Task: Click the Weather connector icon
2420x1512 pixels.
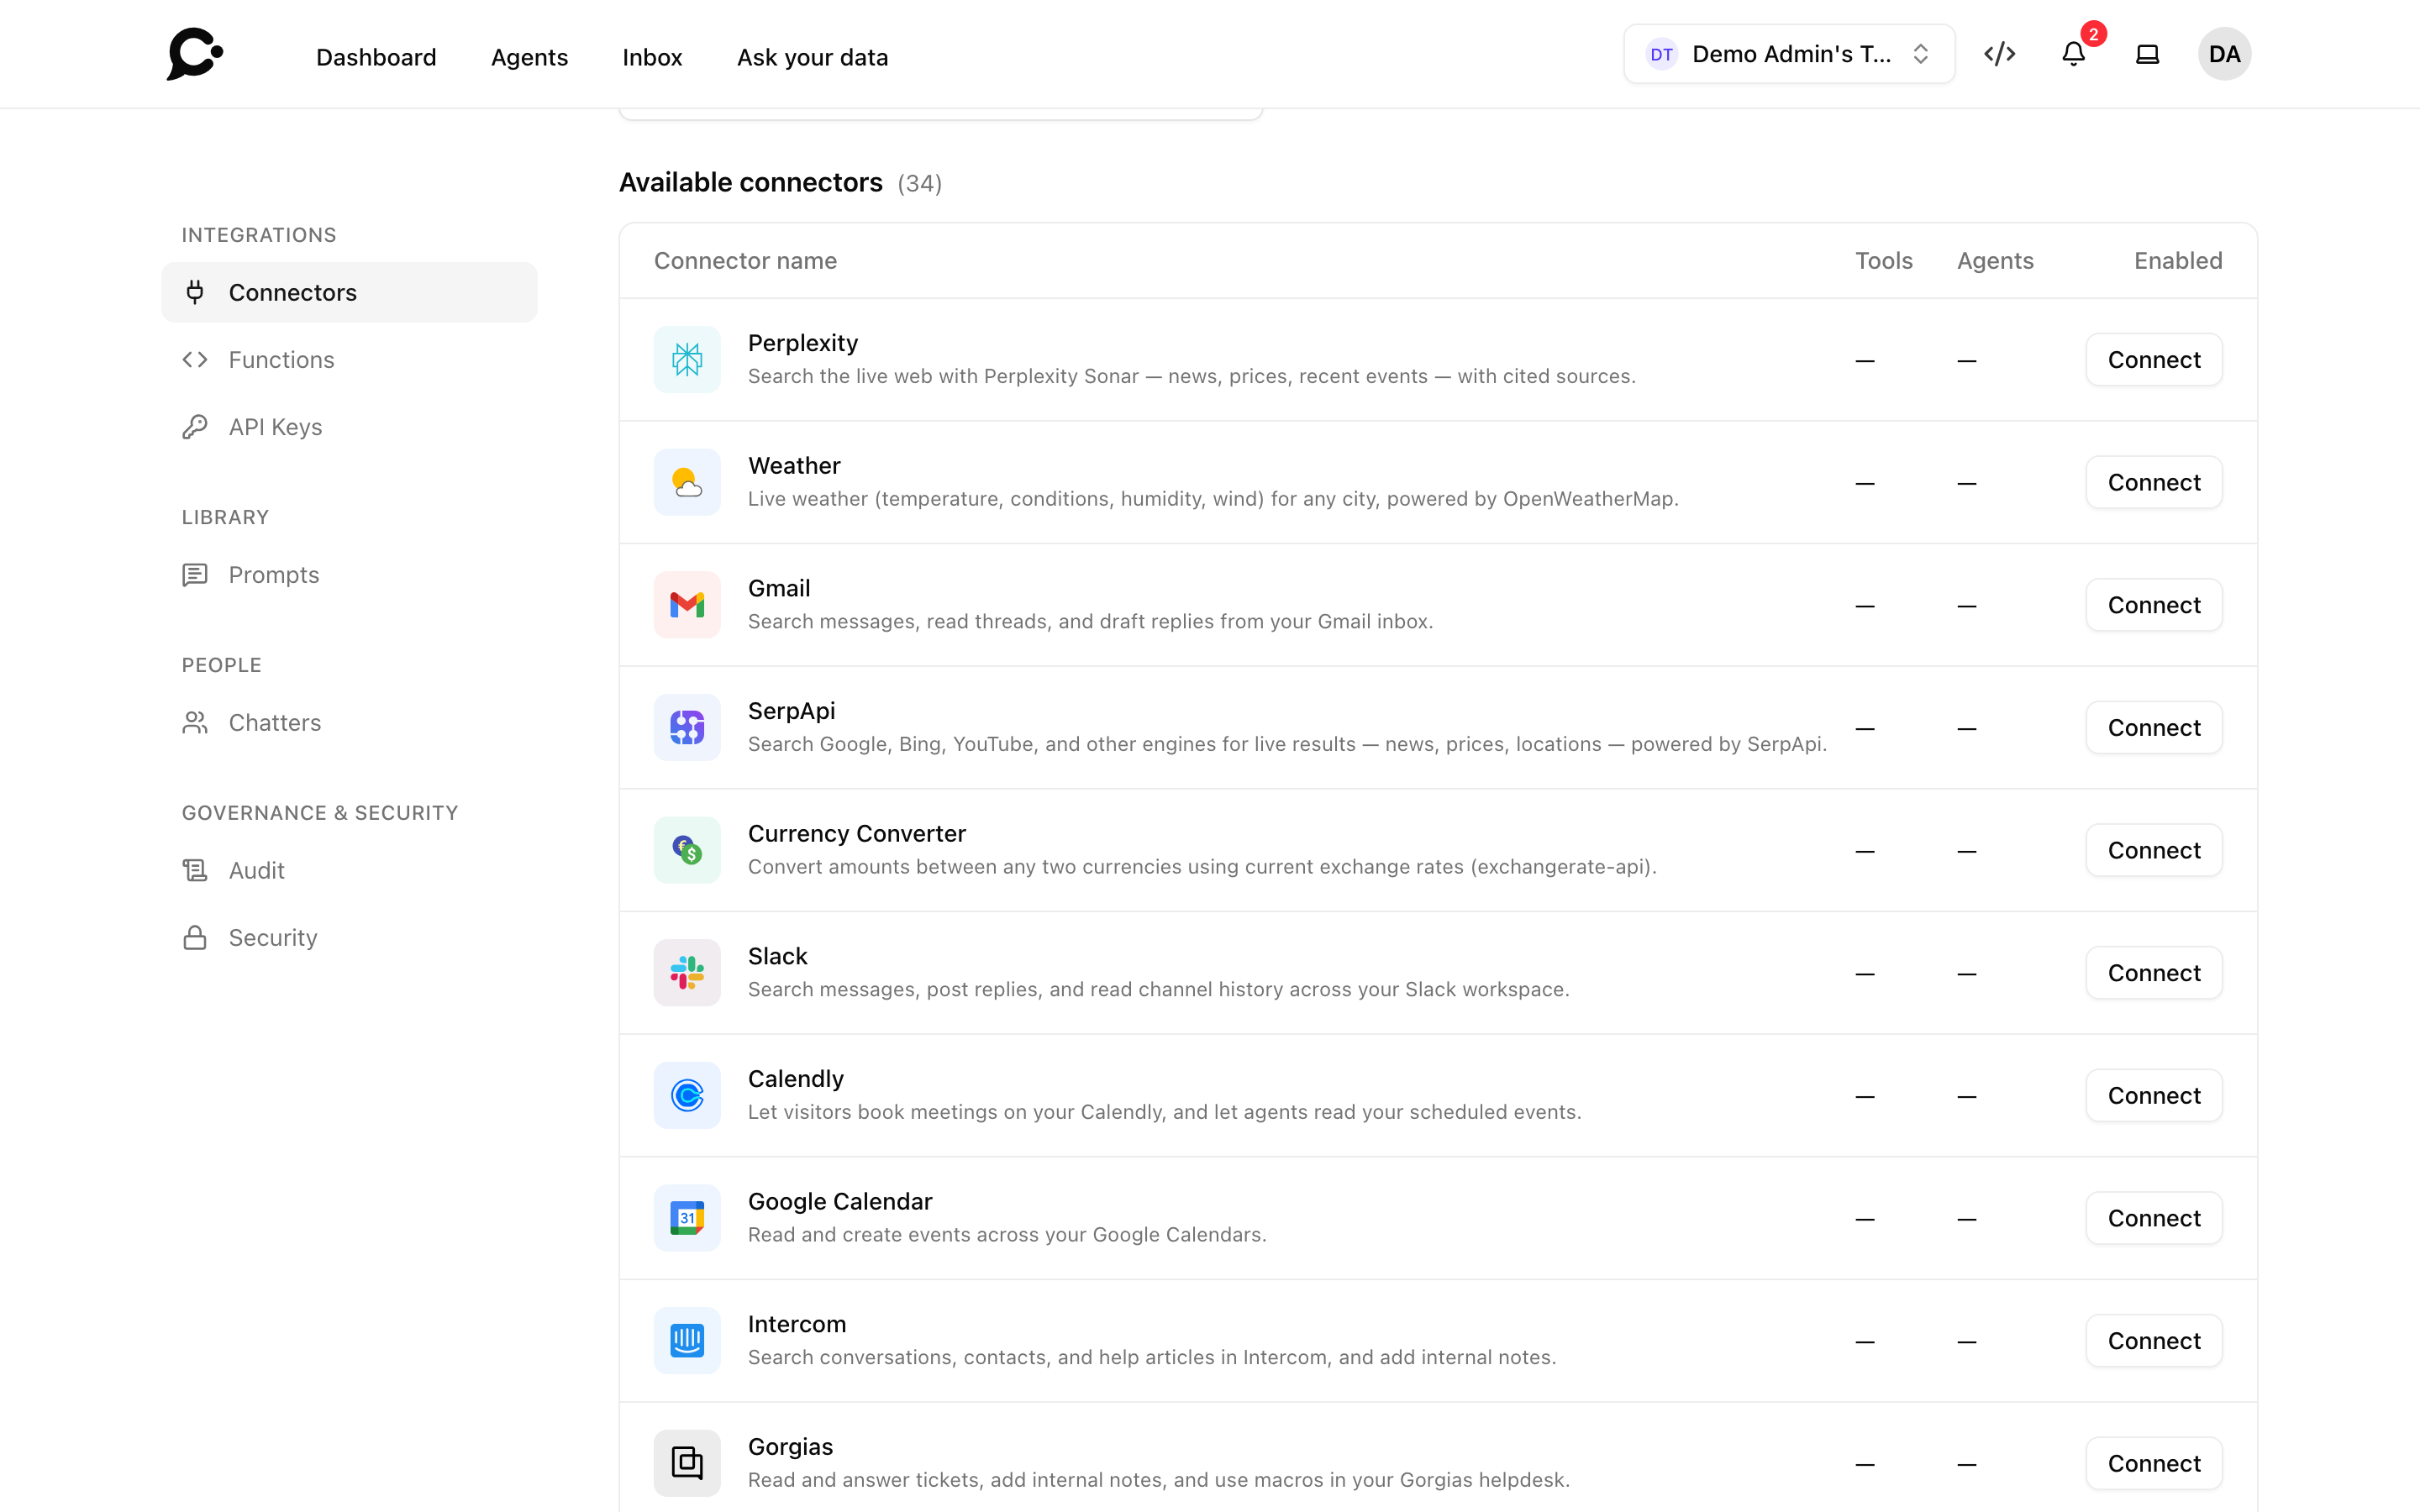Action: pos(687,482)
